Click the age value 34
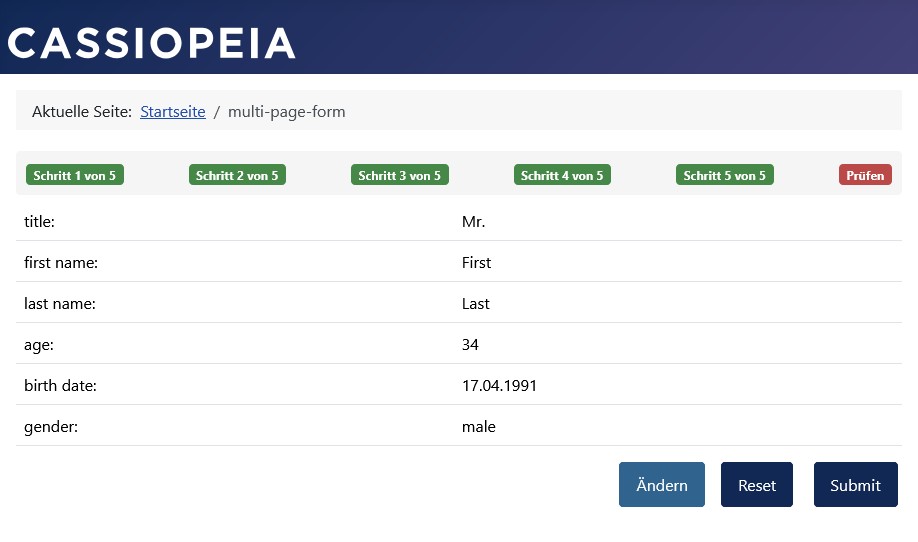This screenshot has width=918, height=542. (x=470, y=345)
